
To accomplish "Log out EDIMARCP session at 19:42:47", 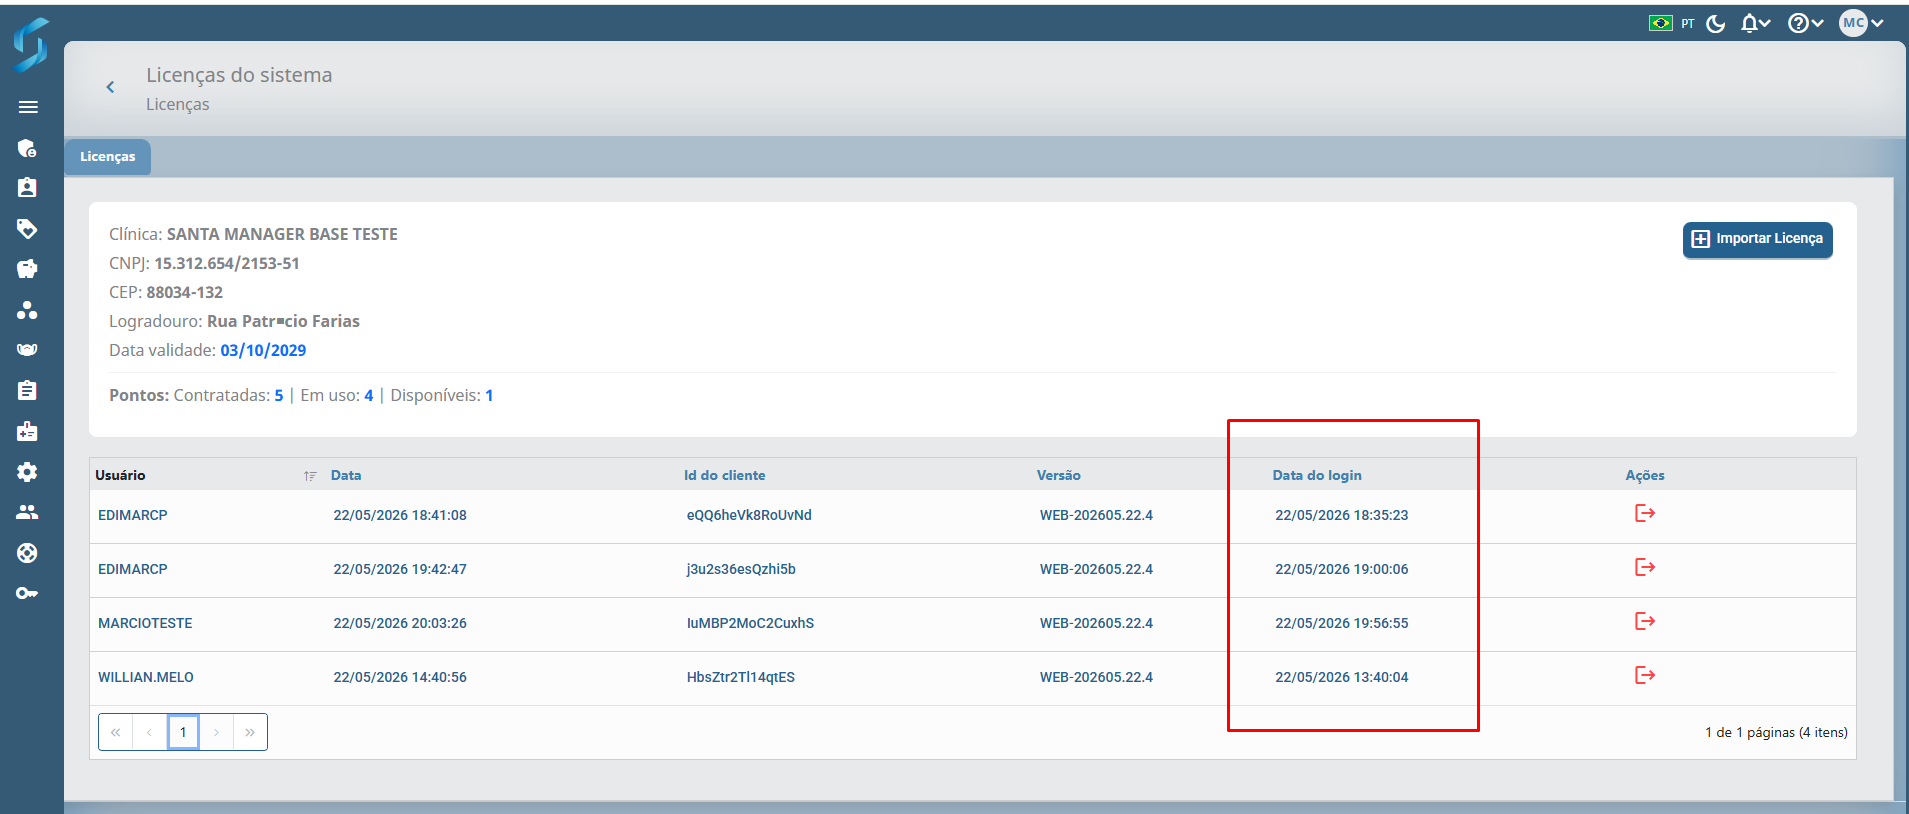I will (x=1644, y=568).
